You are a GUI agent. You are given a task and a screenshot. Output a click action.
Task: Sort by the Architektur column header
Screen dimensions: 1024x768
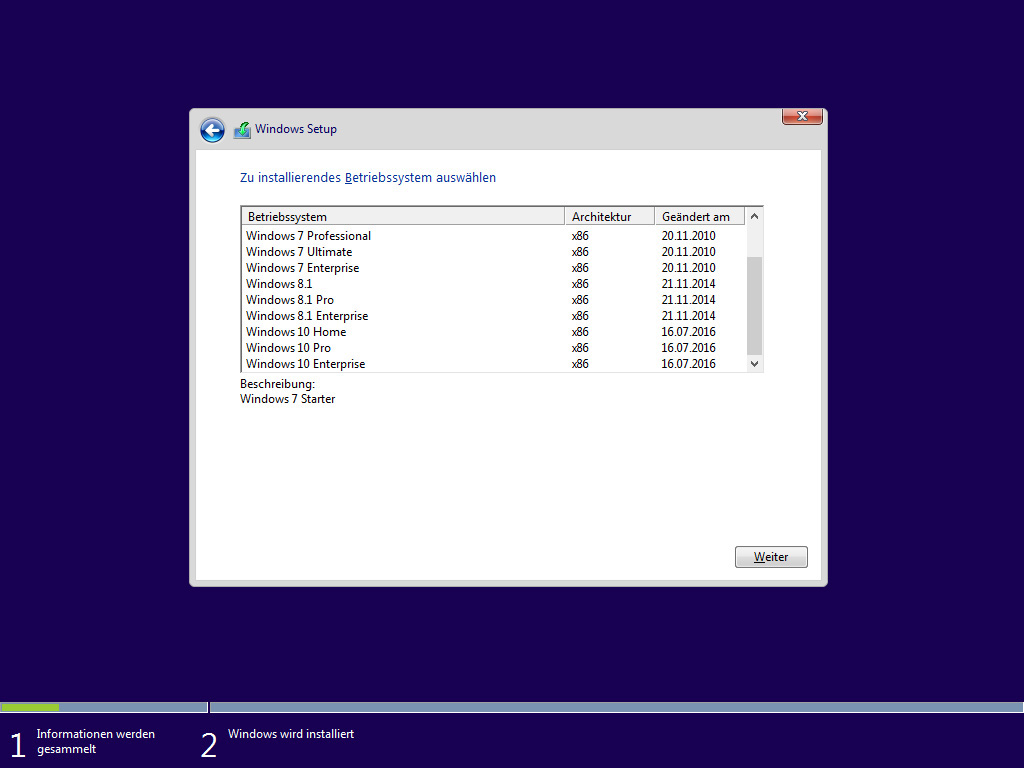click(609, 216)
